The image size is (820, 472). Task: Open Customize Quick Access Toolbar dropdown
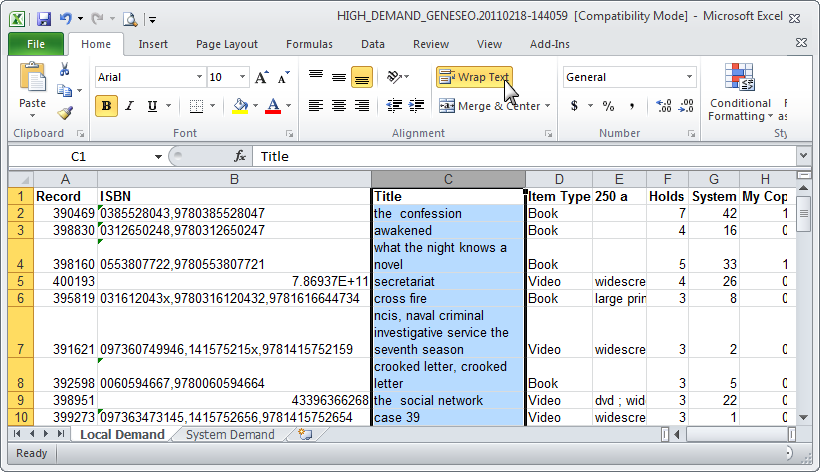(153, 20)
